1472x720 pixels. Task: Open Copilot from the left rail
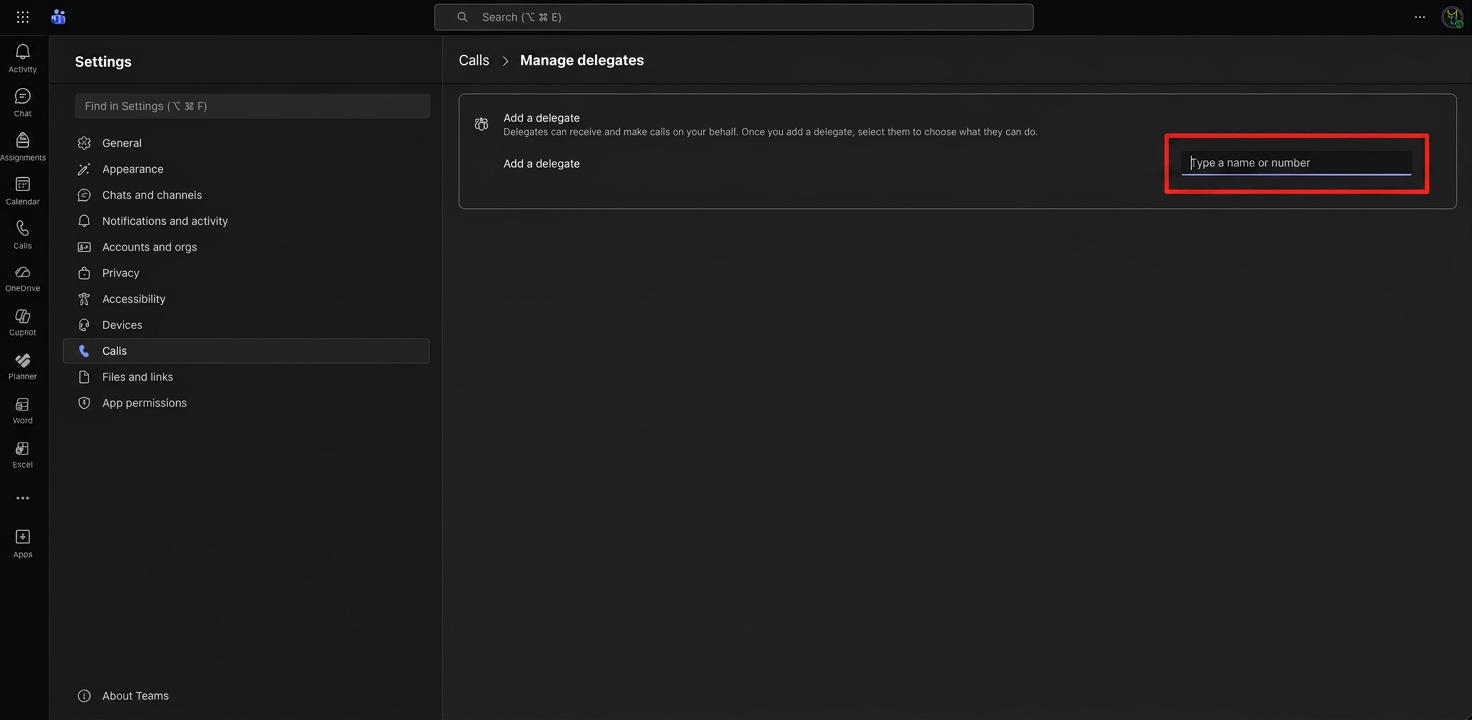coord(22,322)
